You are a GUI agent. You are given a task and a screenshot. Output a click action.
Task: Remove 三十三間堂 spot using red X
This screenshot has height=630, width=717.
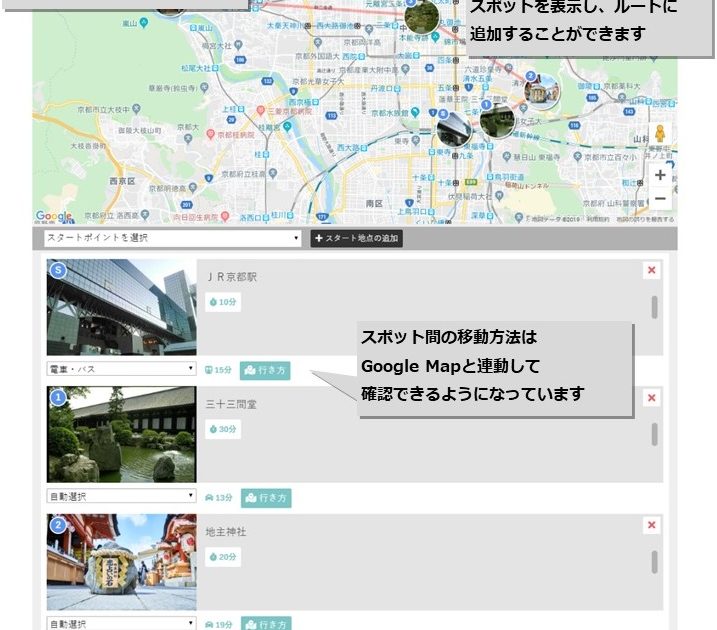(x=652, y=398)
